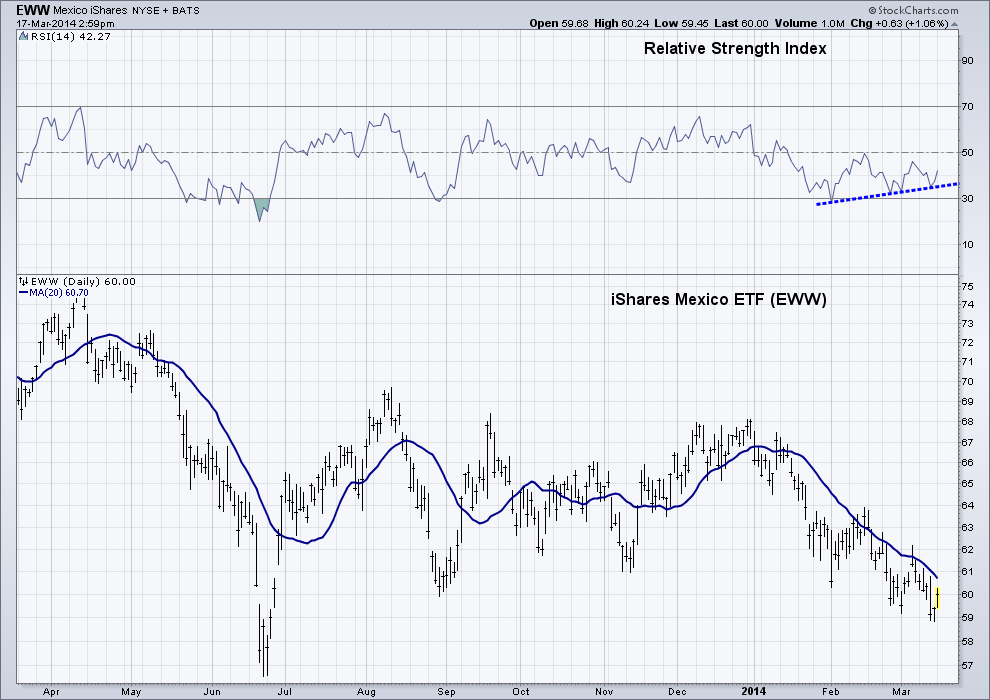
Task: Click the RSI axis label 30
Action: click(967, 199)
